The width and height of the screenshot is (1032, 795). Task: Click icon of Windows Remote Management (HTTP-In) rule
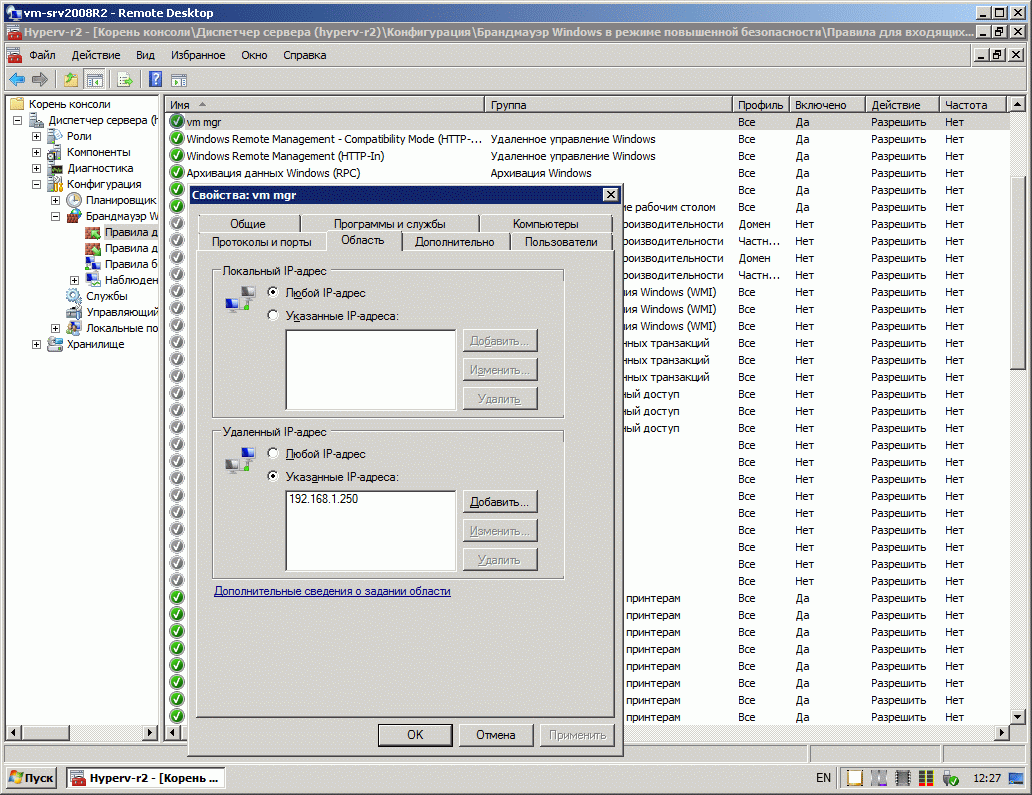(176, 156)
